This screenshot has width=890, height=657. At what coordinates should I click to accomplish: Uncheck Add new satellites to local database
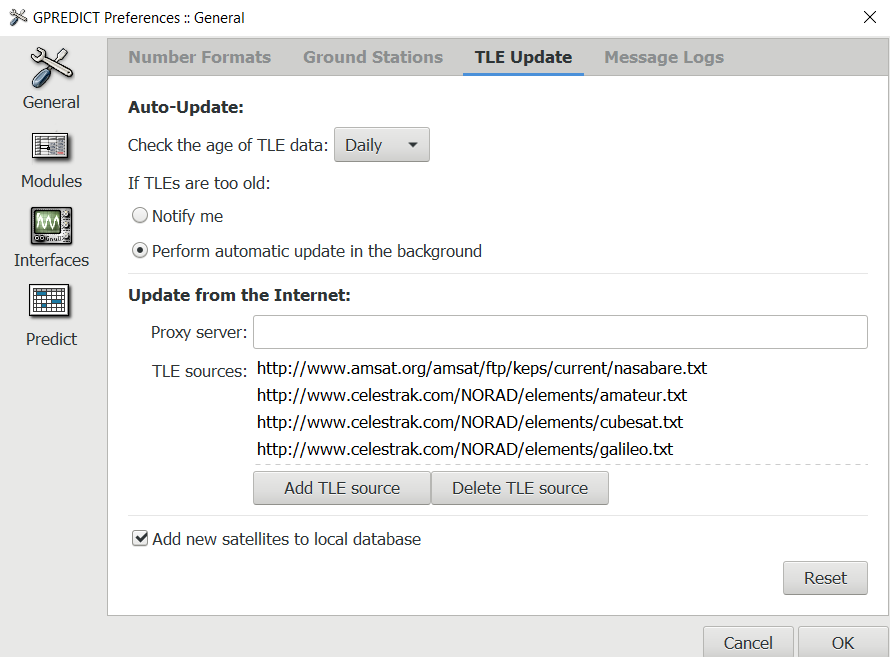tap(140, 538)
